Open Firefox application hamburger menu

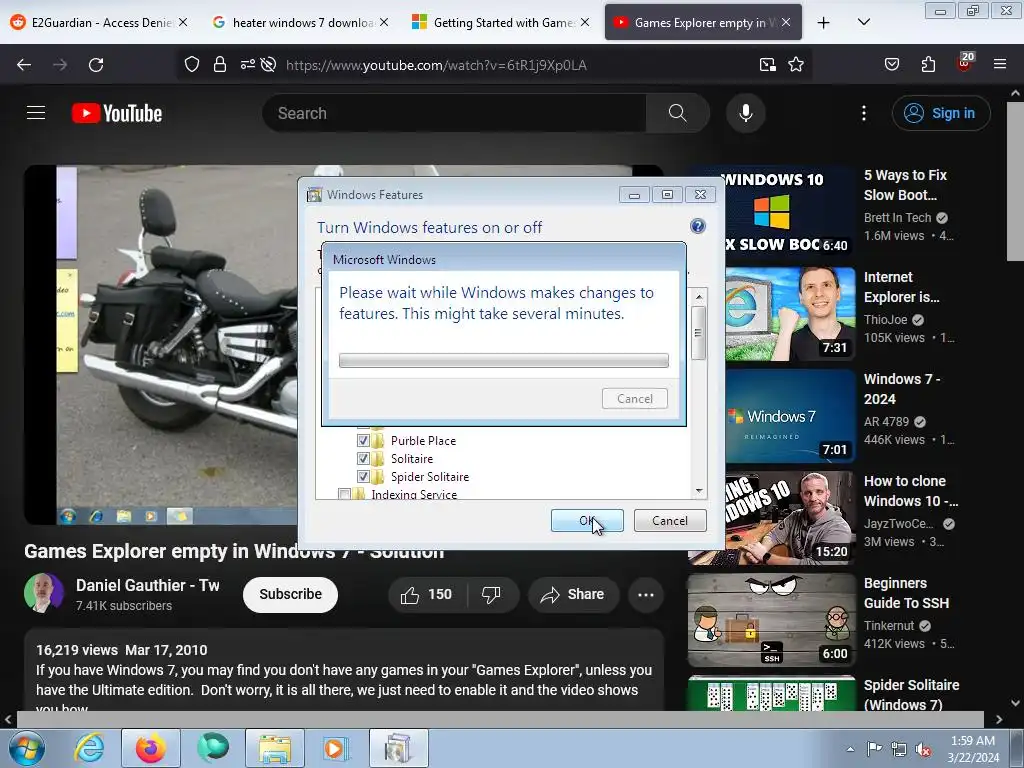pos(1000,65)
